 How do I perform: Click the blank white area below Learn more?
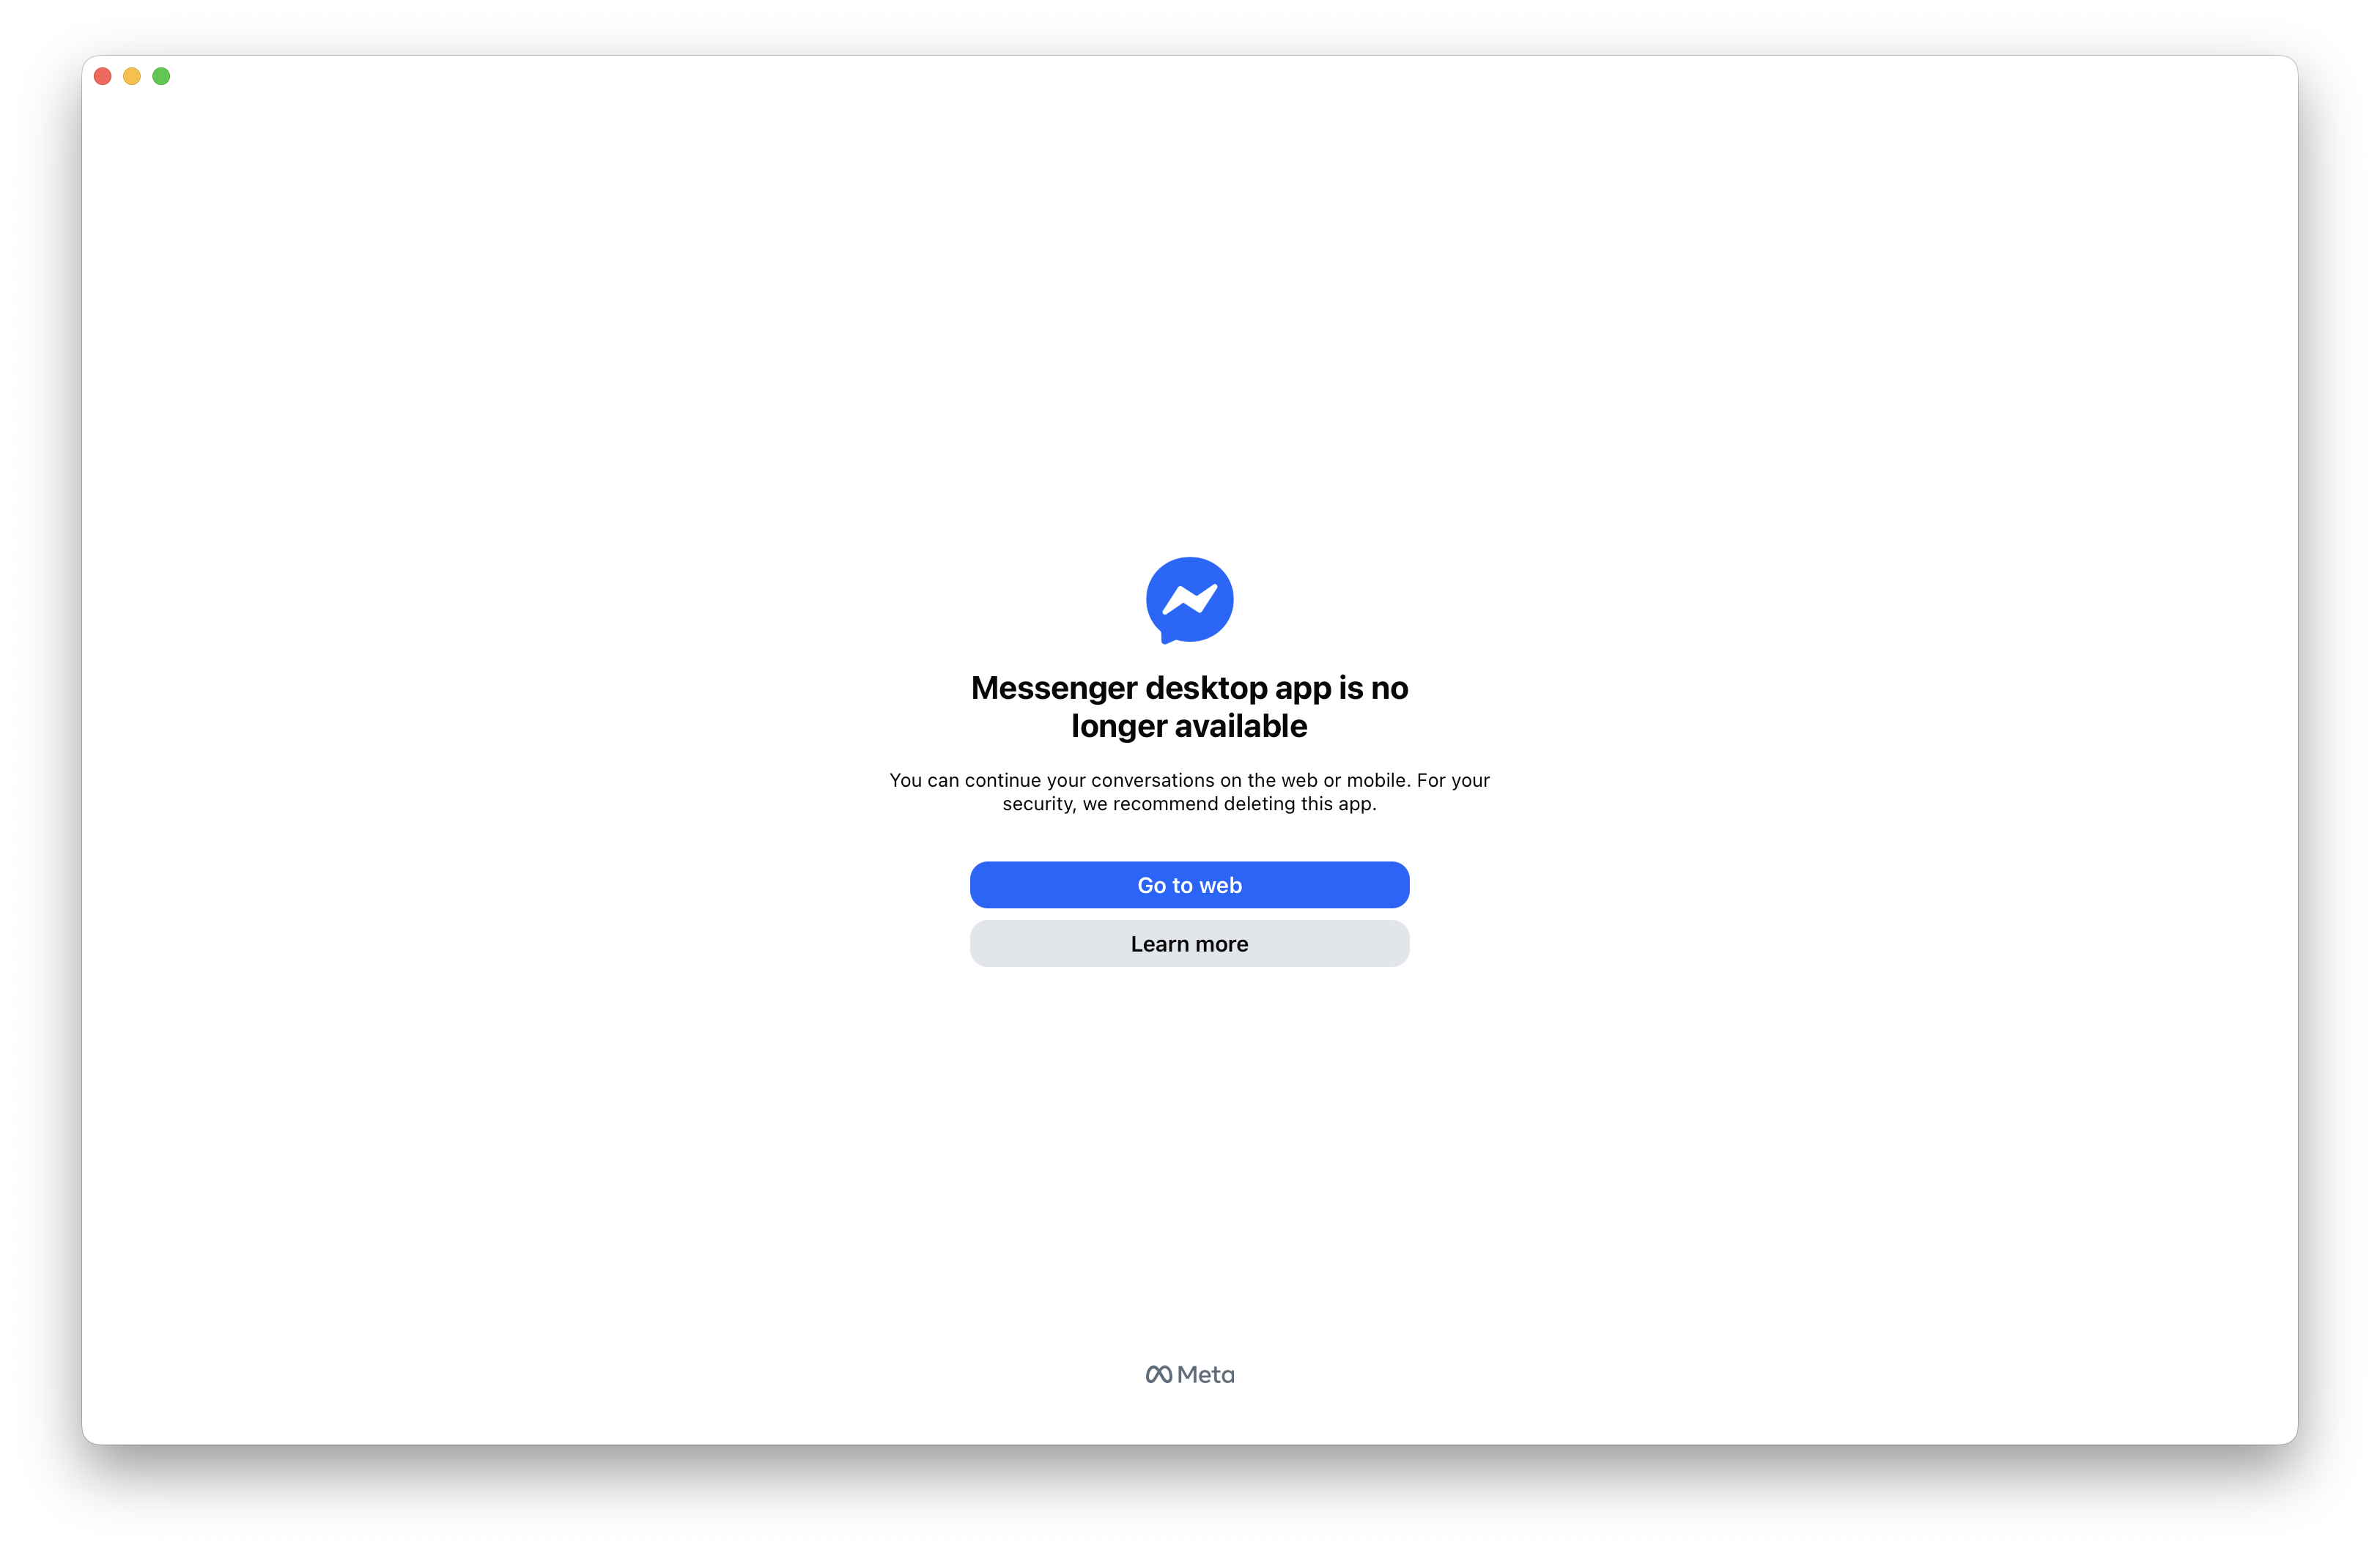1189,1150
